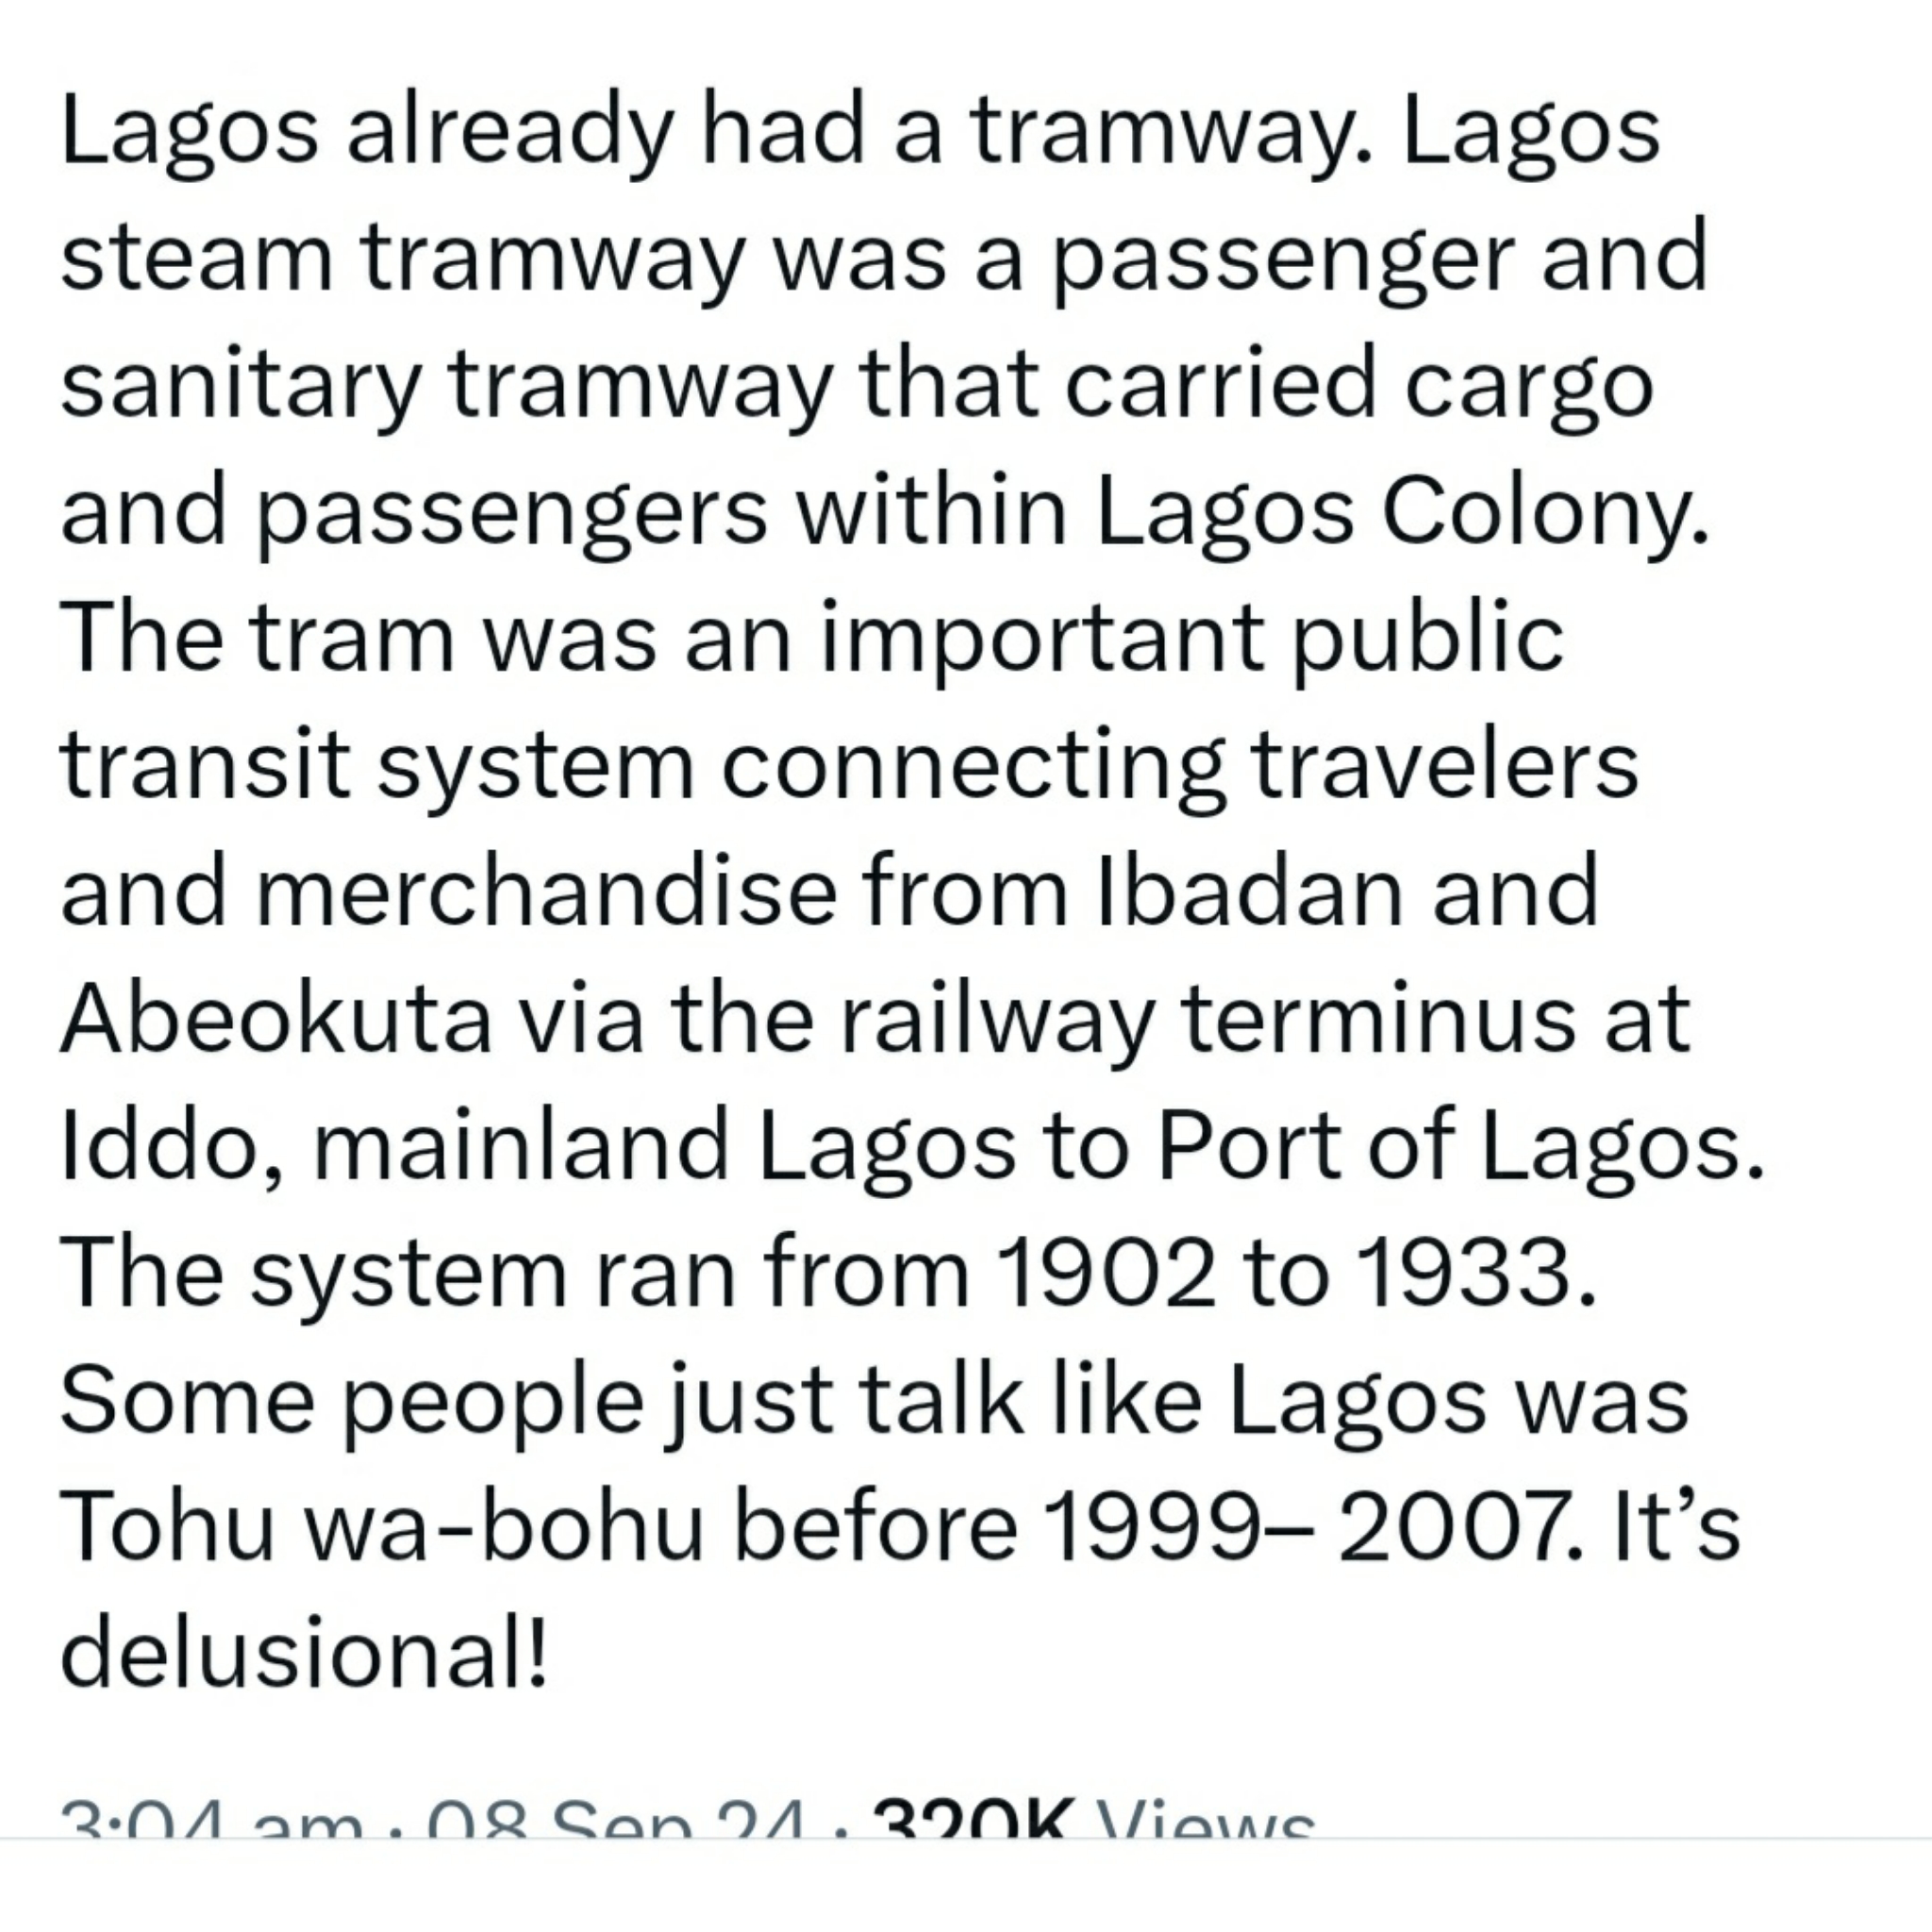Click the phrase "Tohu wa-bohu" in tweet
Image resolution: width=1932 pixels, height=1932 pixels.
(382, 1526)
